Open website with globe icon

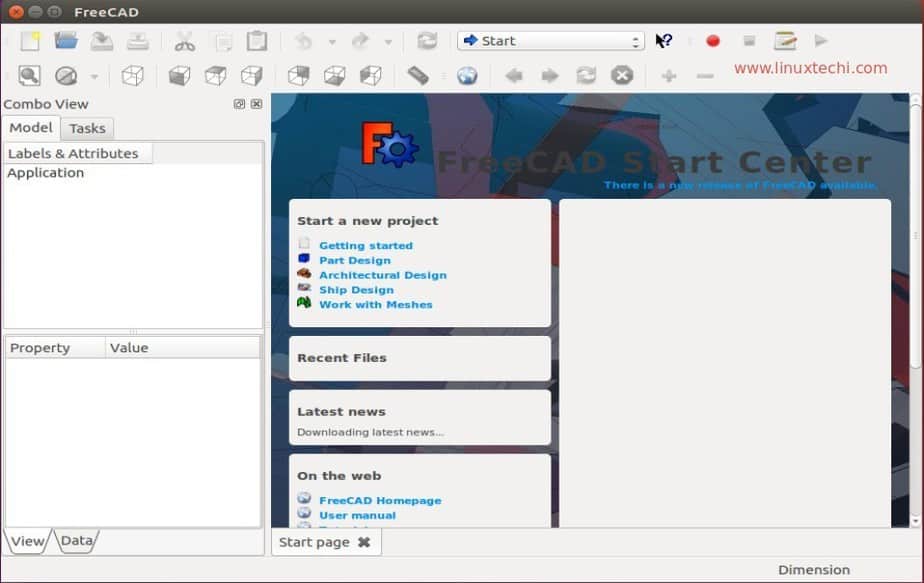click(467, 75)
